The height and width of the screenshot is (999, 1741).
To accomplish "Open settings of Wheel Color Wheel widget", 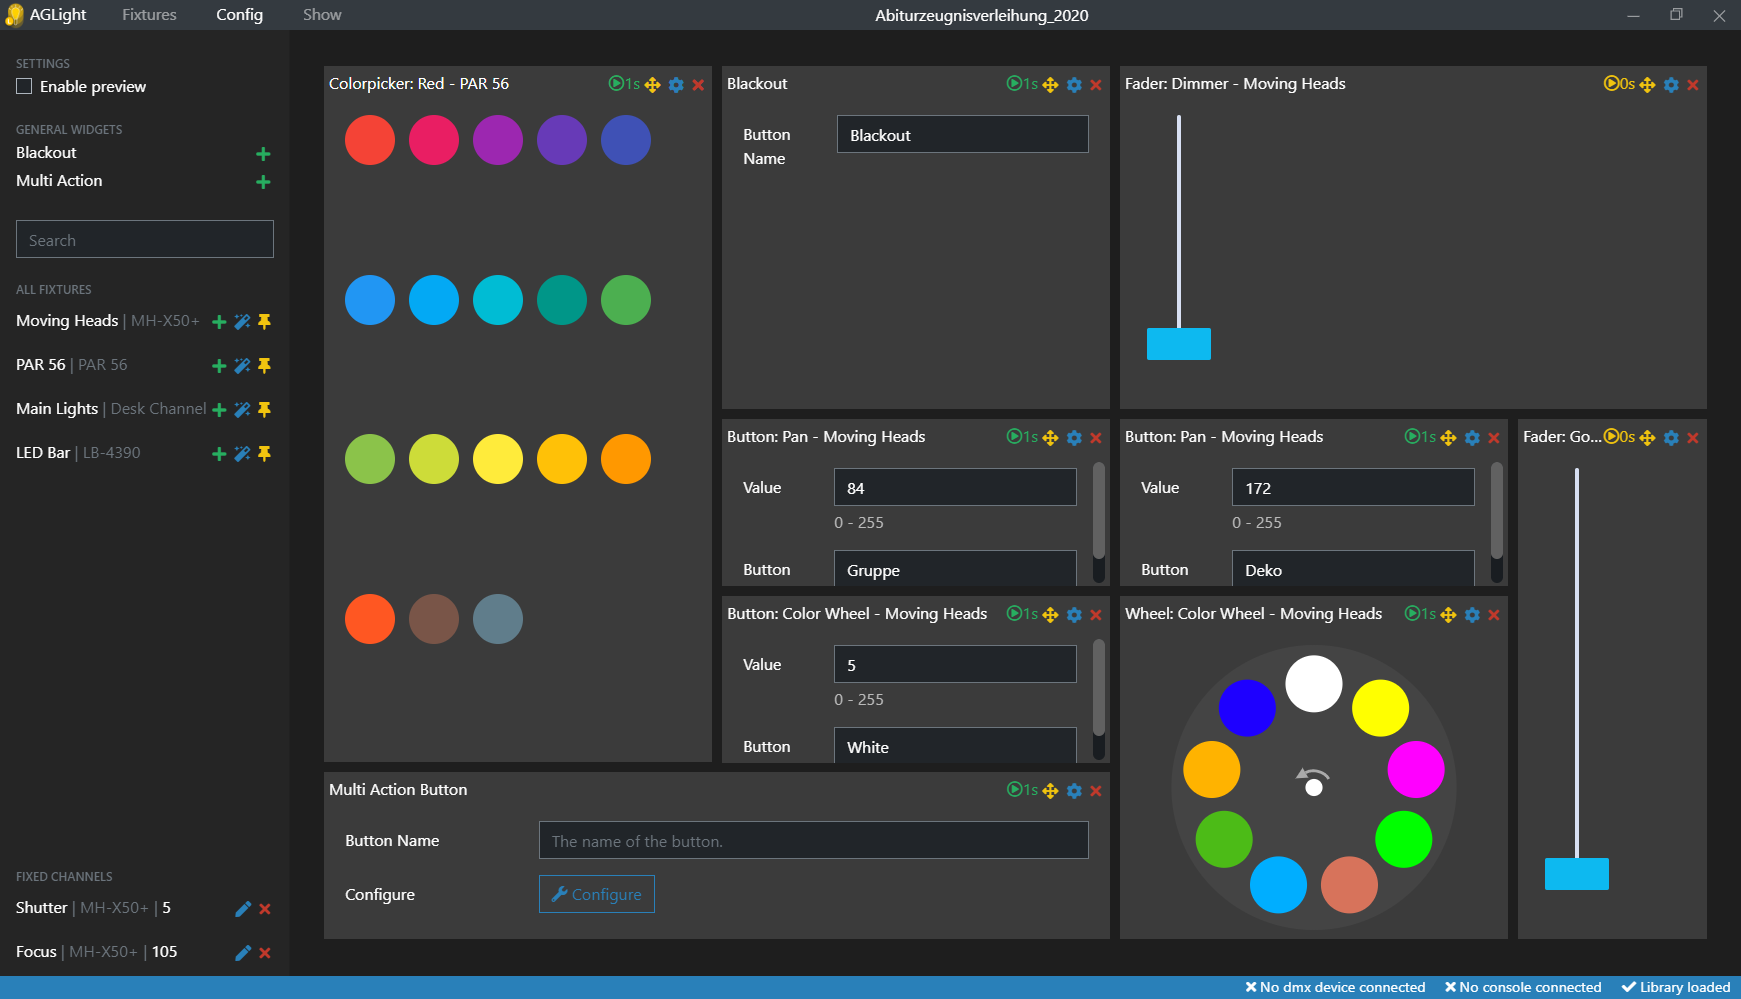I will [x=1472, y=615].
